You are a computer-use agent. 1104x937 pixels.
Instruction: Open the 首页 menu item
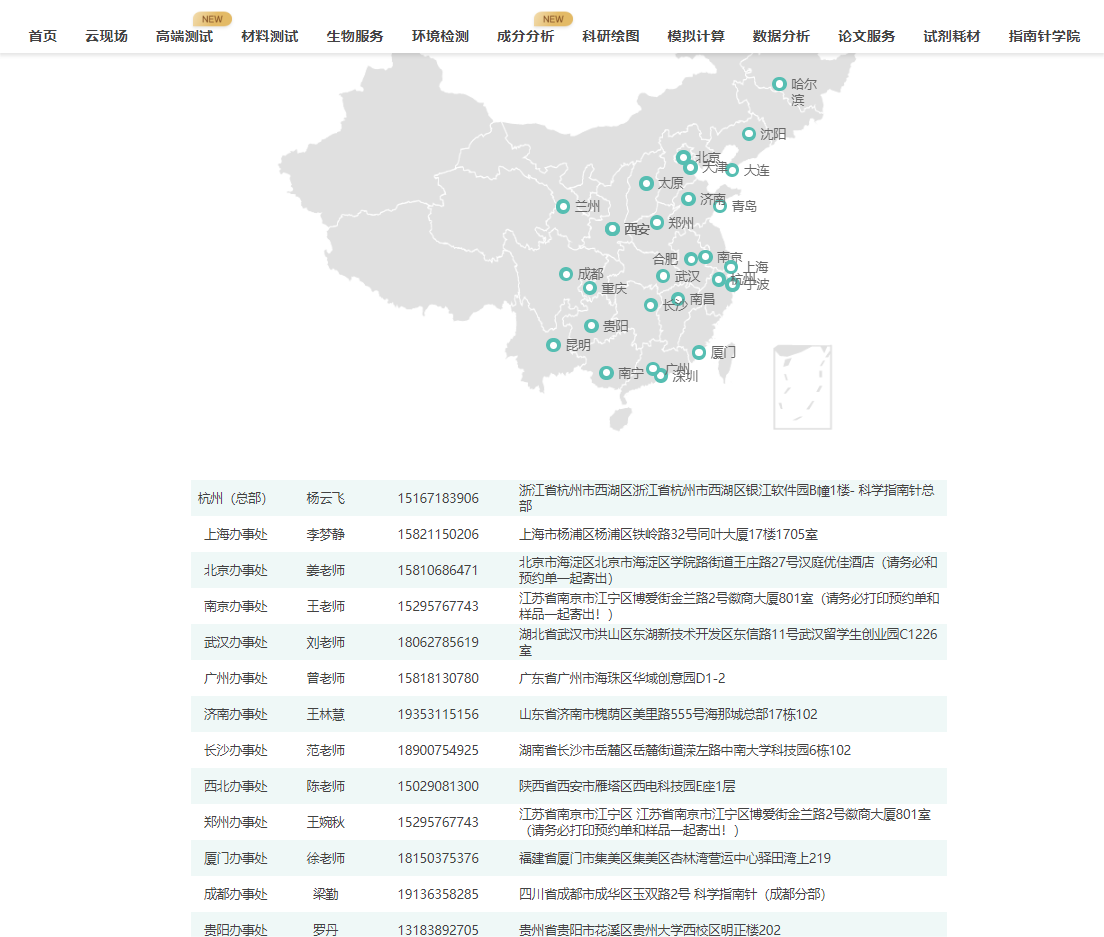pos(41,35)
